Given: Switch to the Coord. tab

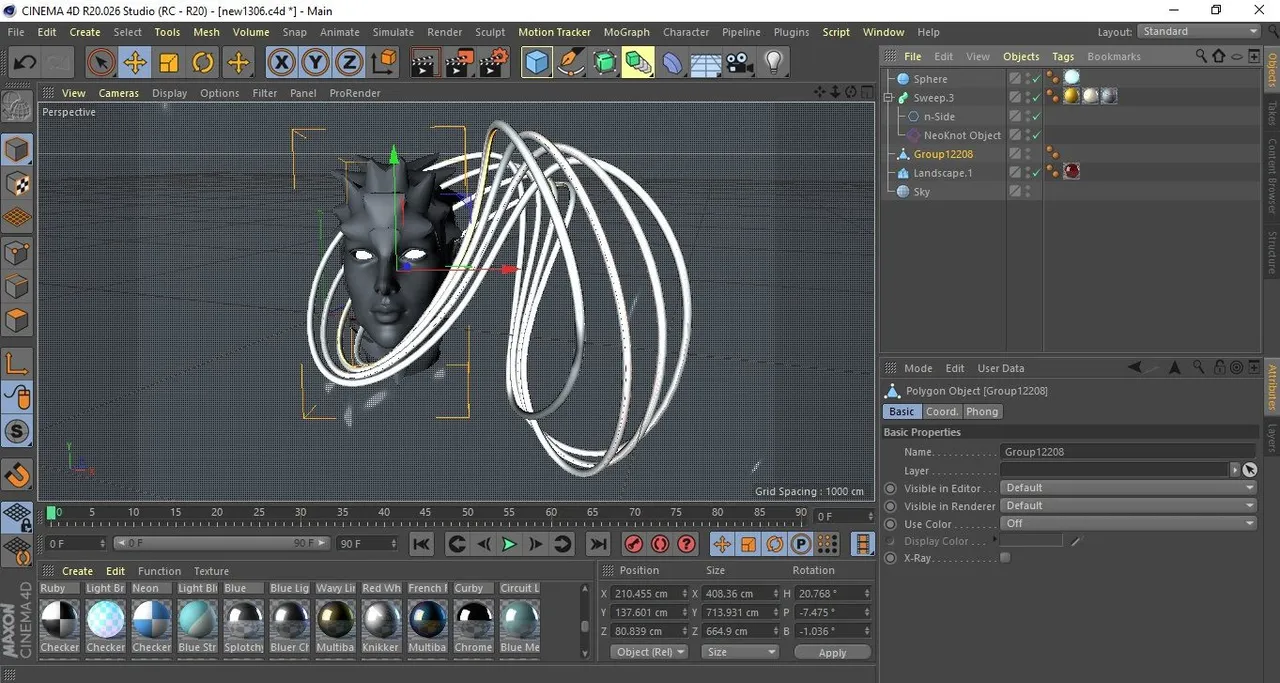Looking at the screenshot, I should (x=942, y=412).
